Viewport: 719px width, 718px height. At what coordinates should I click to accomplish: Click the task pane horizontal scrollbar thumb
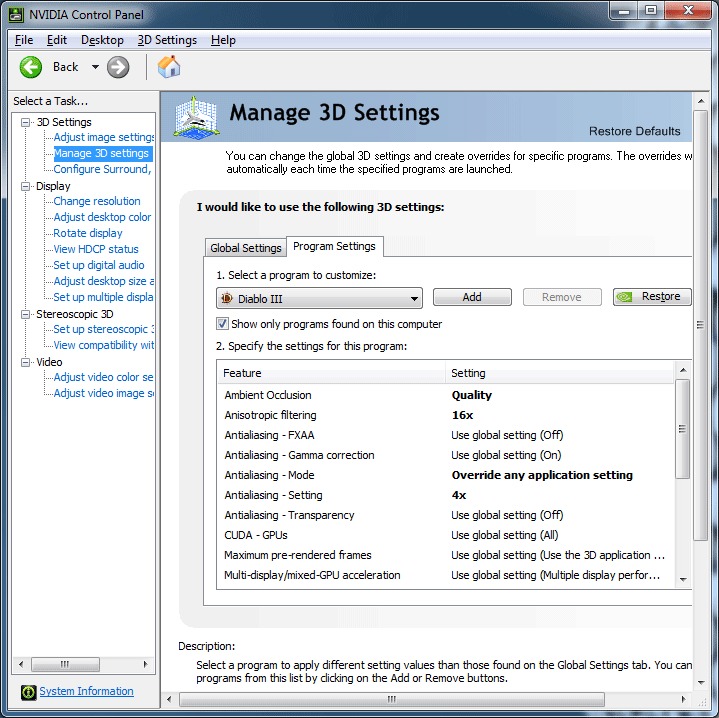(x=65, y=664)
